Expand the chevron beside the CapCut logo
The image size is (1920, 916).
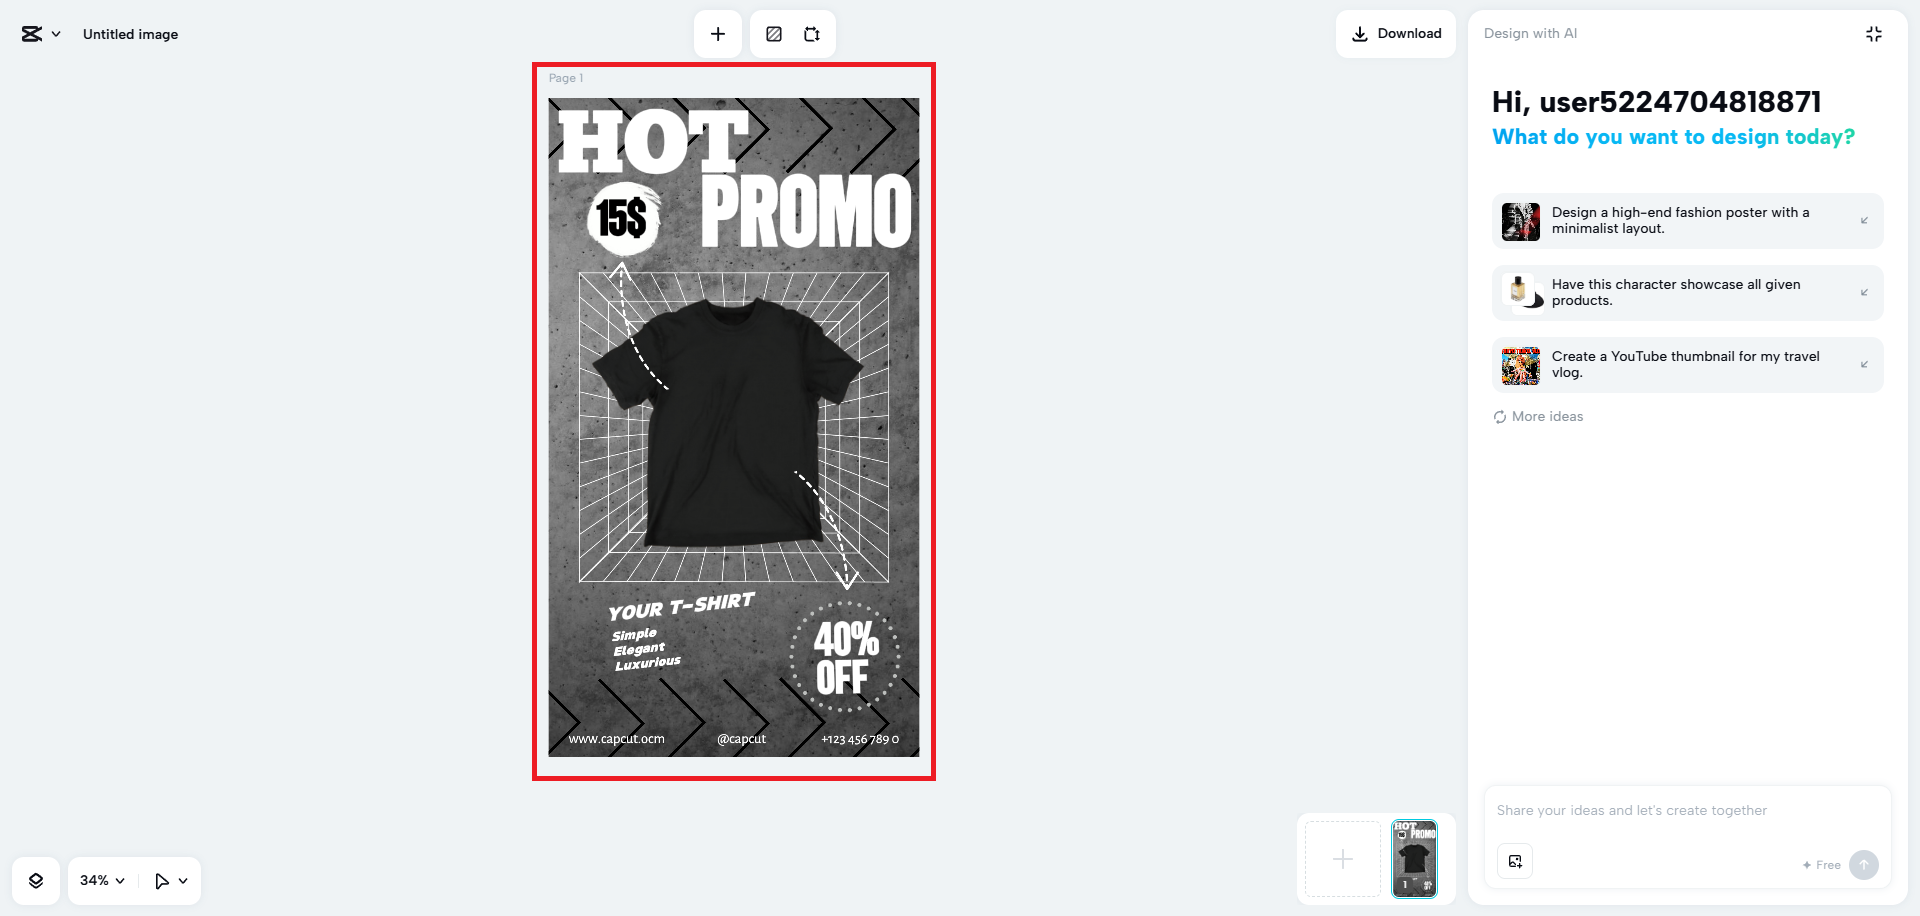56,34
